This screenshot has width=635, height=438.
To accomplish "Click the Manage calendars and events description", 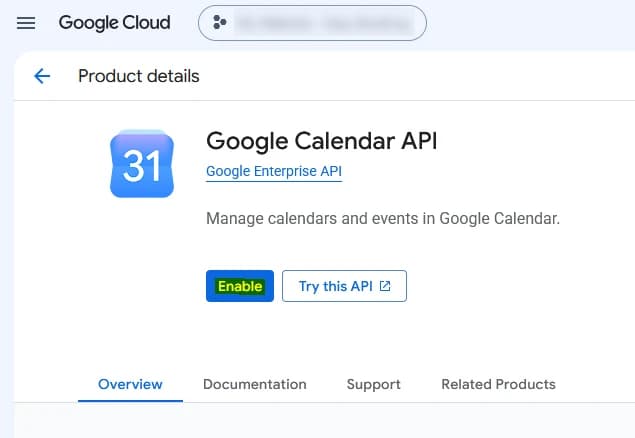I will tap(383, 219).
